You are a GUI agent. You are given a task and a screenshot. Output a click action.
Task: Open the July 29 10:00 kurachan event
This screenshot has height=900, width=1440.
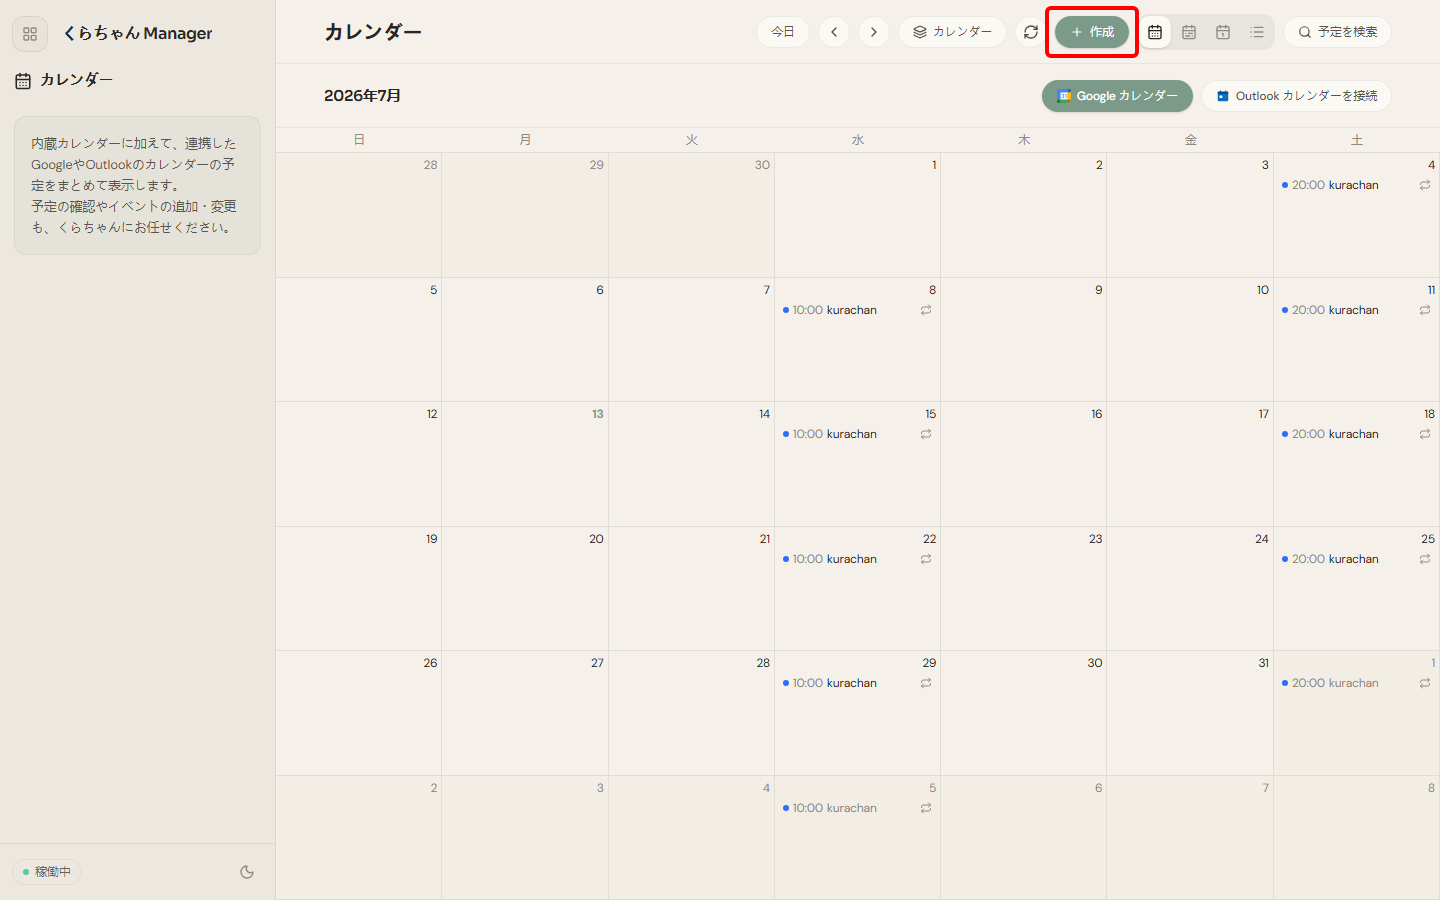[x=857, y=683]
